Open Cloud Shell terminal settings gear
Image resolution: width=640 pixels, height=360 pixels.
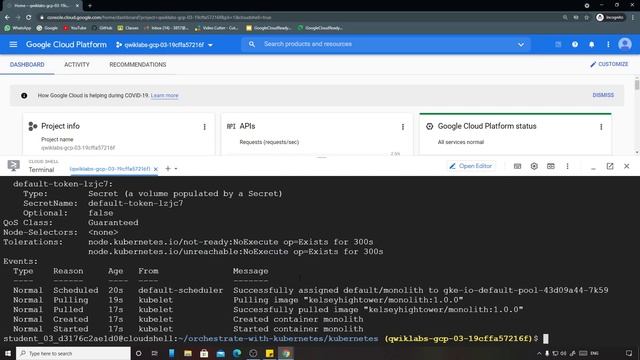click(x=534, y=166)
